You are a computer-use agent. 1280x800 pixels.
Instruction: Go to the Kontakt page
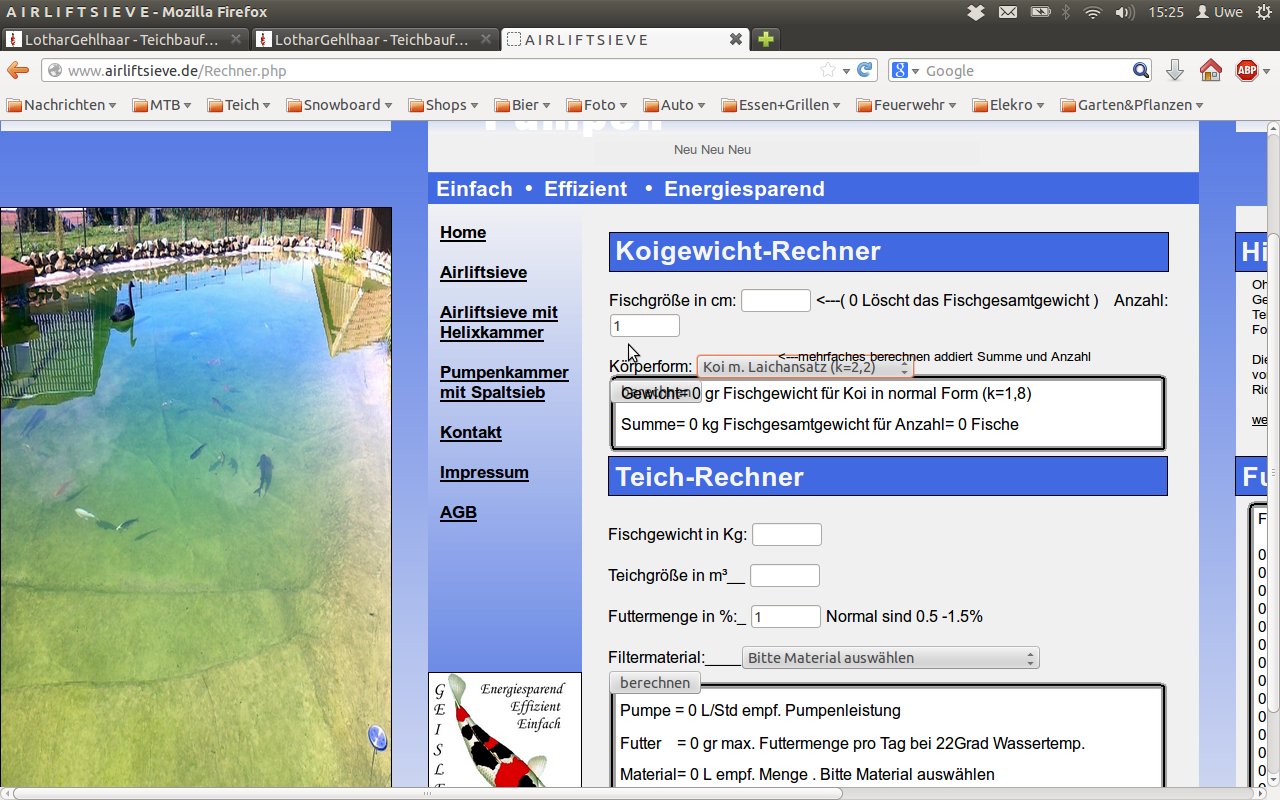pos(470,432)
